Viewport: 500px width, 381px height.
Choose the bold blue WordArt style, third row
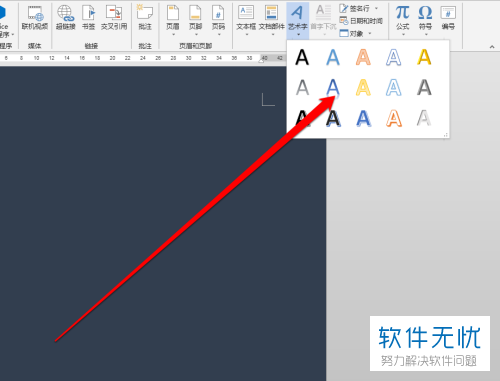point(363,118)
